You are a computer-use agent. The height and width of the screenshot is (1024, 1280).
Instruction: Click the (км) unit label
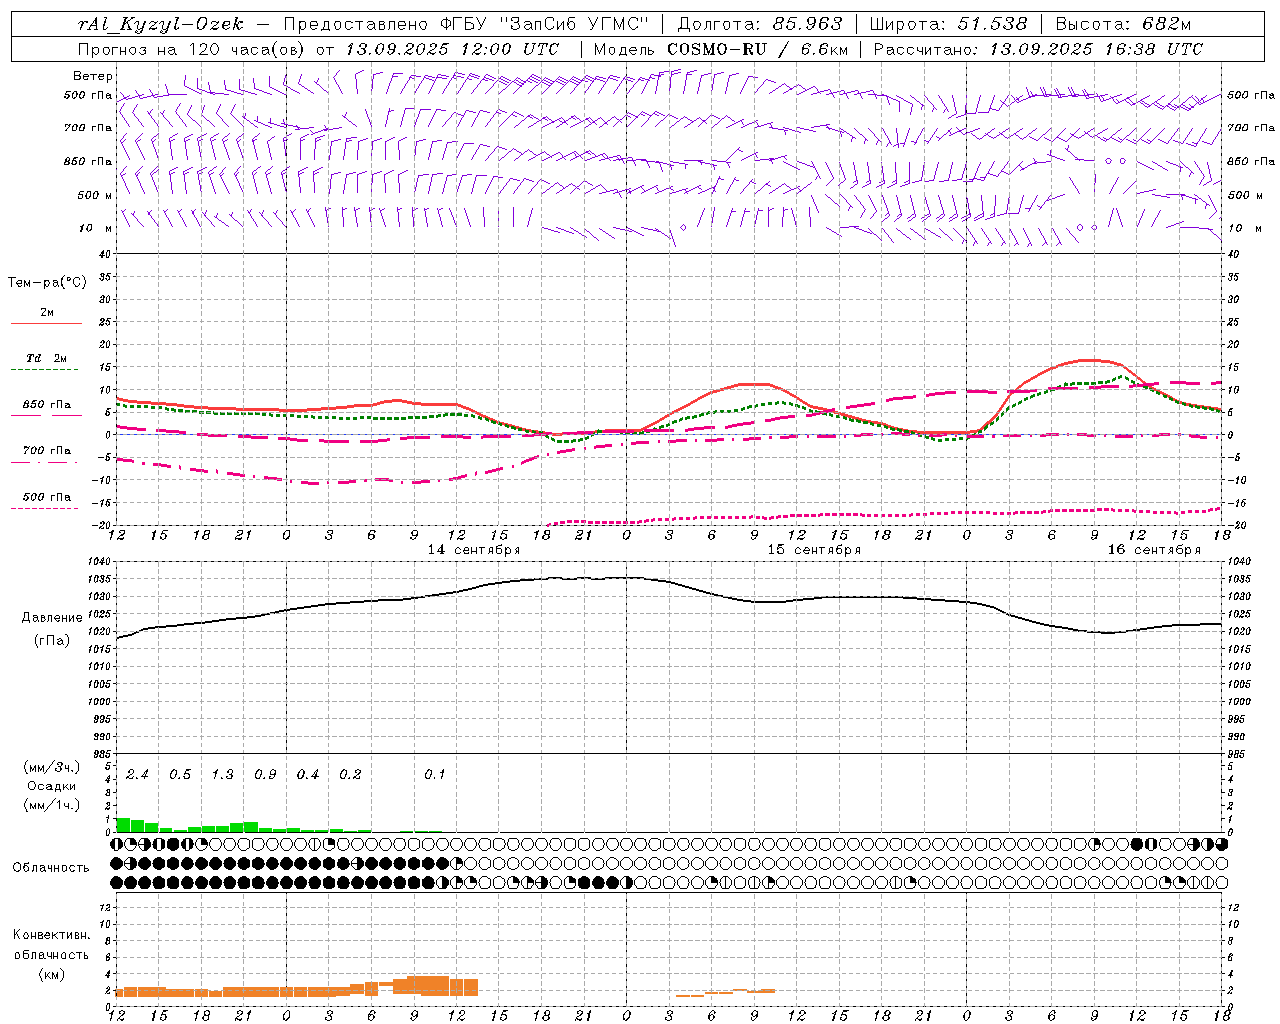[52, 974]
